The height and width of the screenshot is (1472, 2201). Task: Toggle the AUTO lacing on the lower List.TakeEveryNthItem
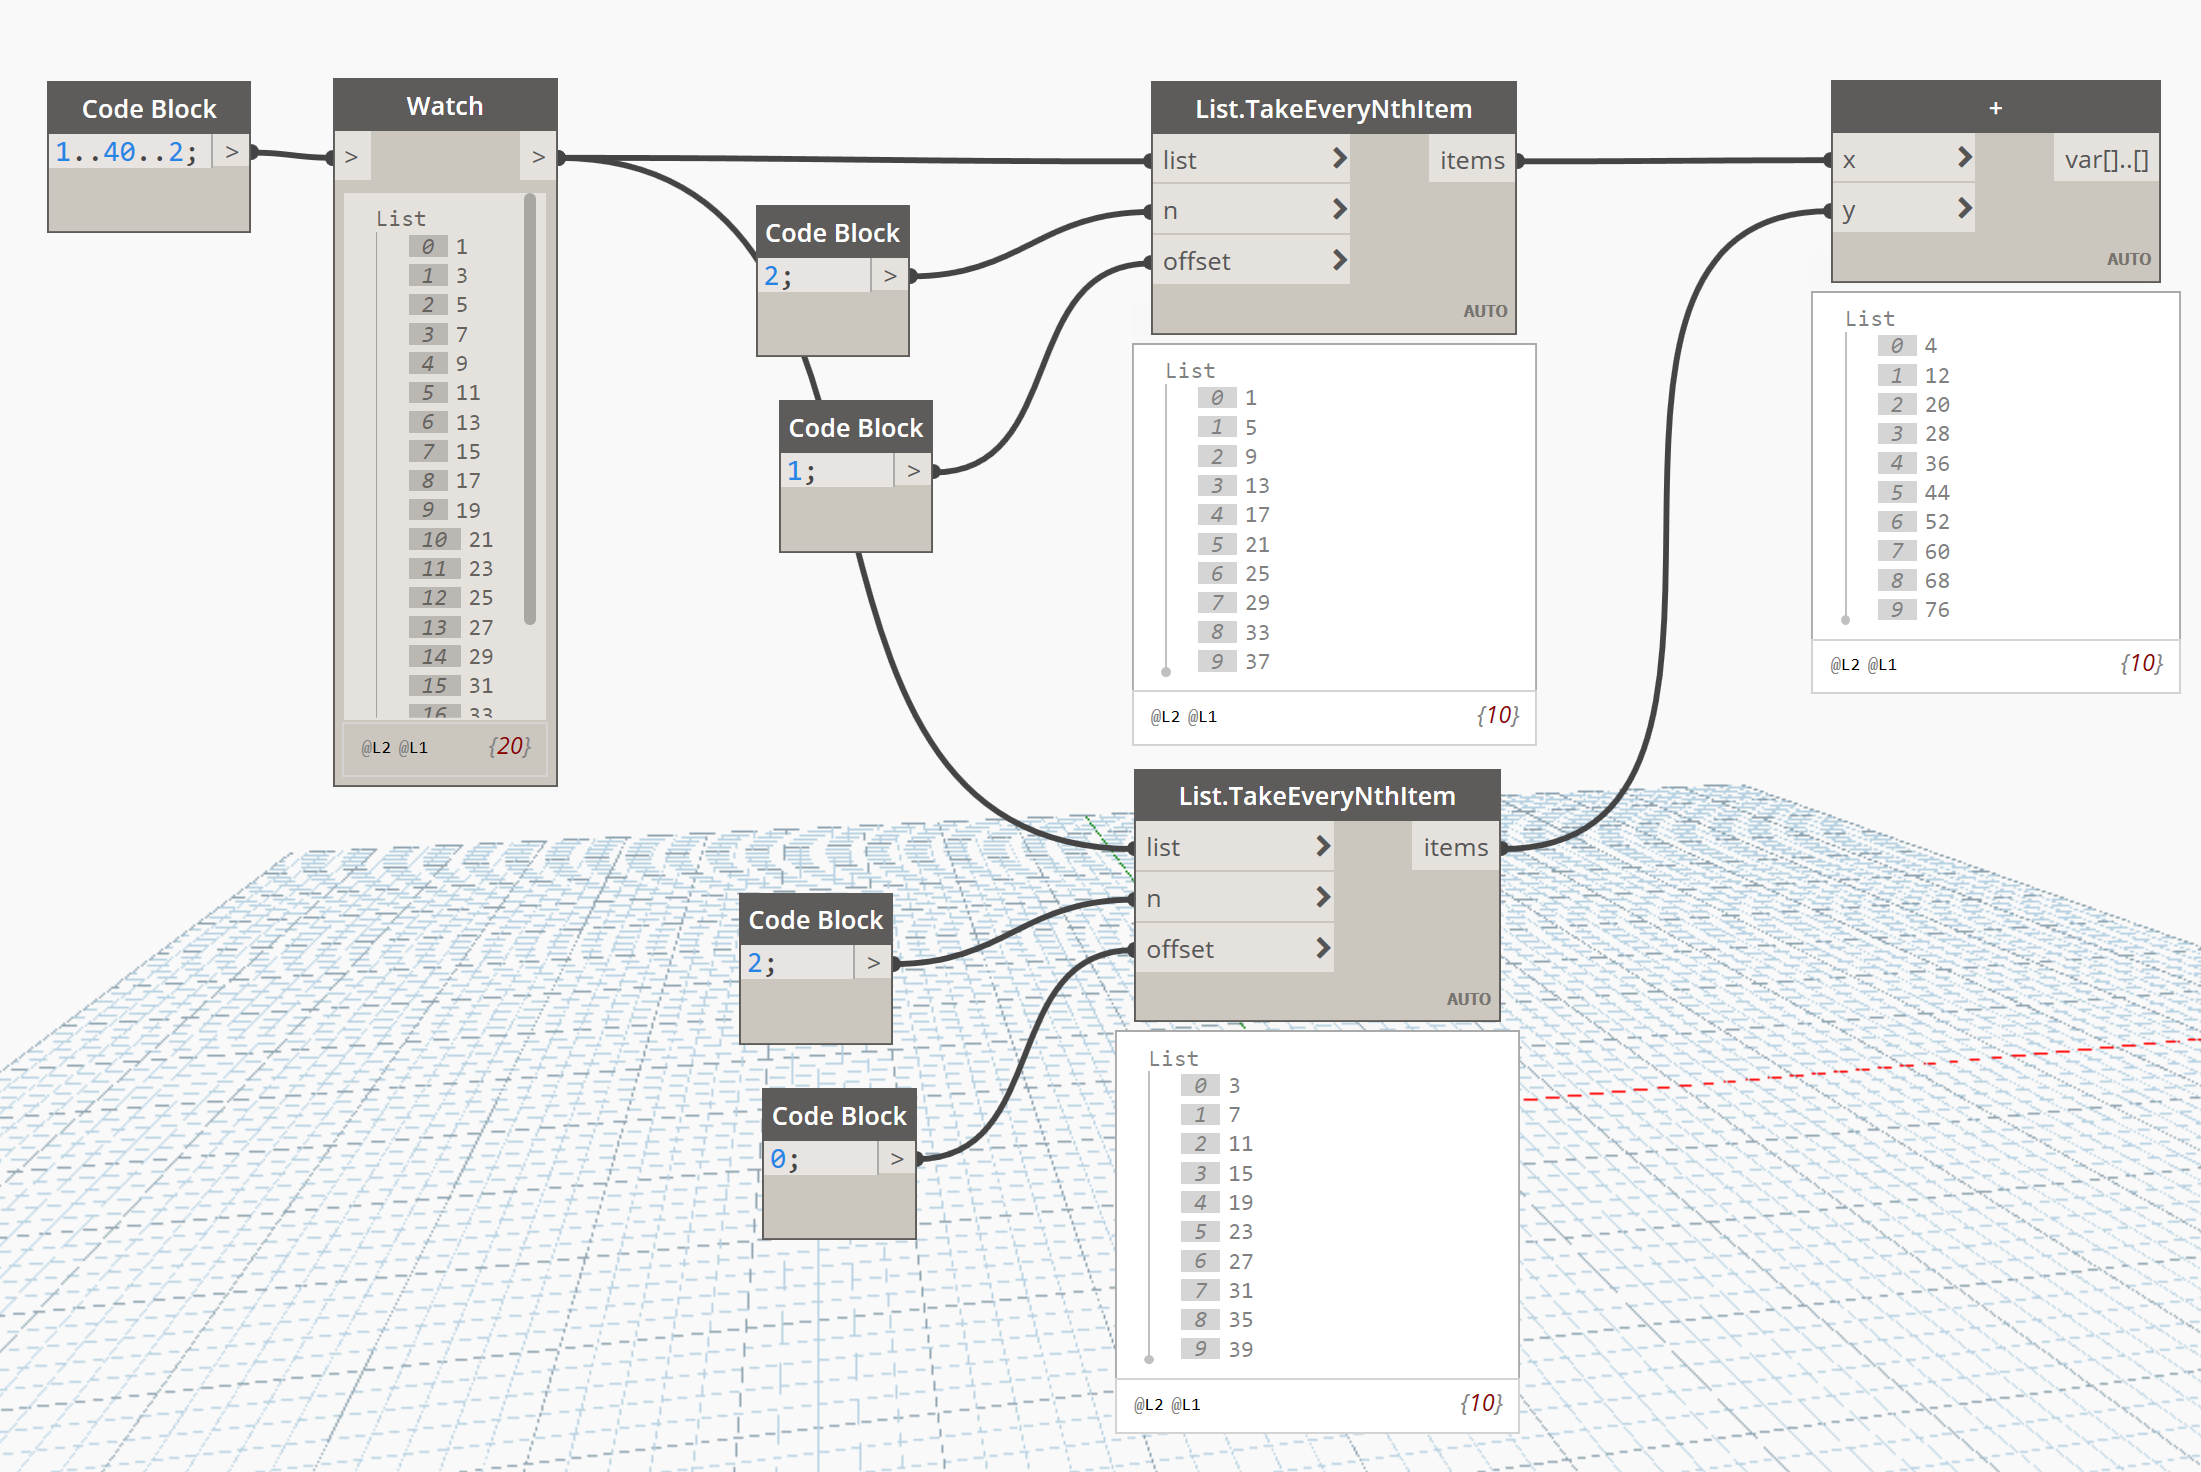1467,998
